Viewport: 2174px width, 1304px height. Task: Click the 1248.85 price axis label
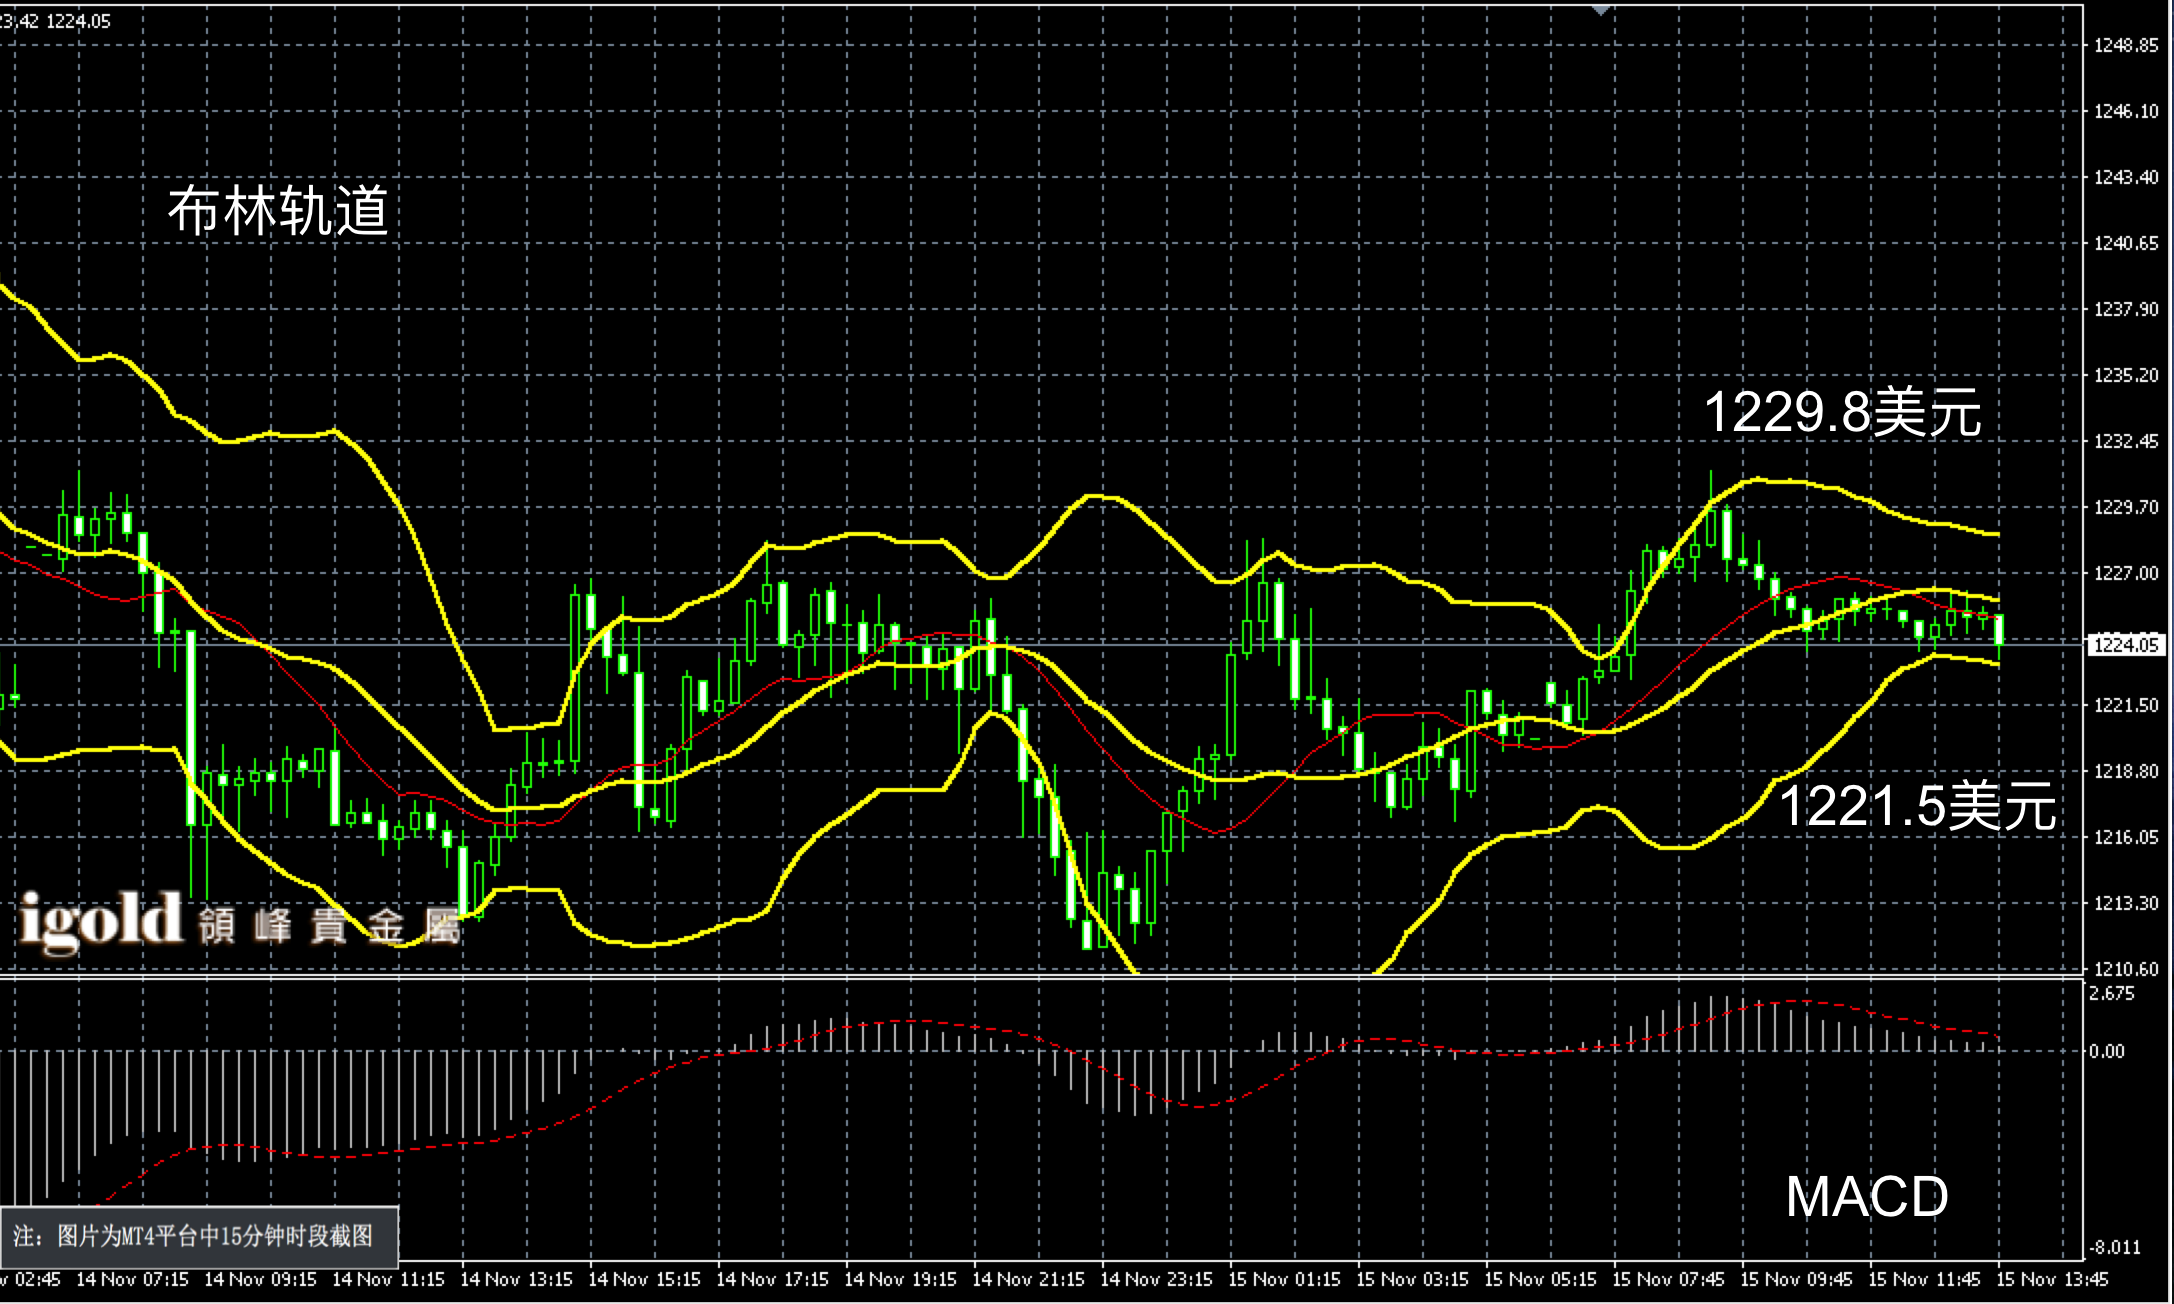tap(2126, 45)
